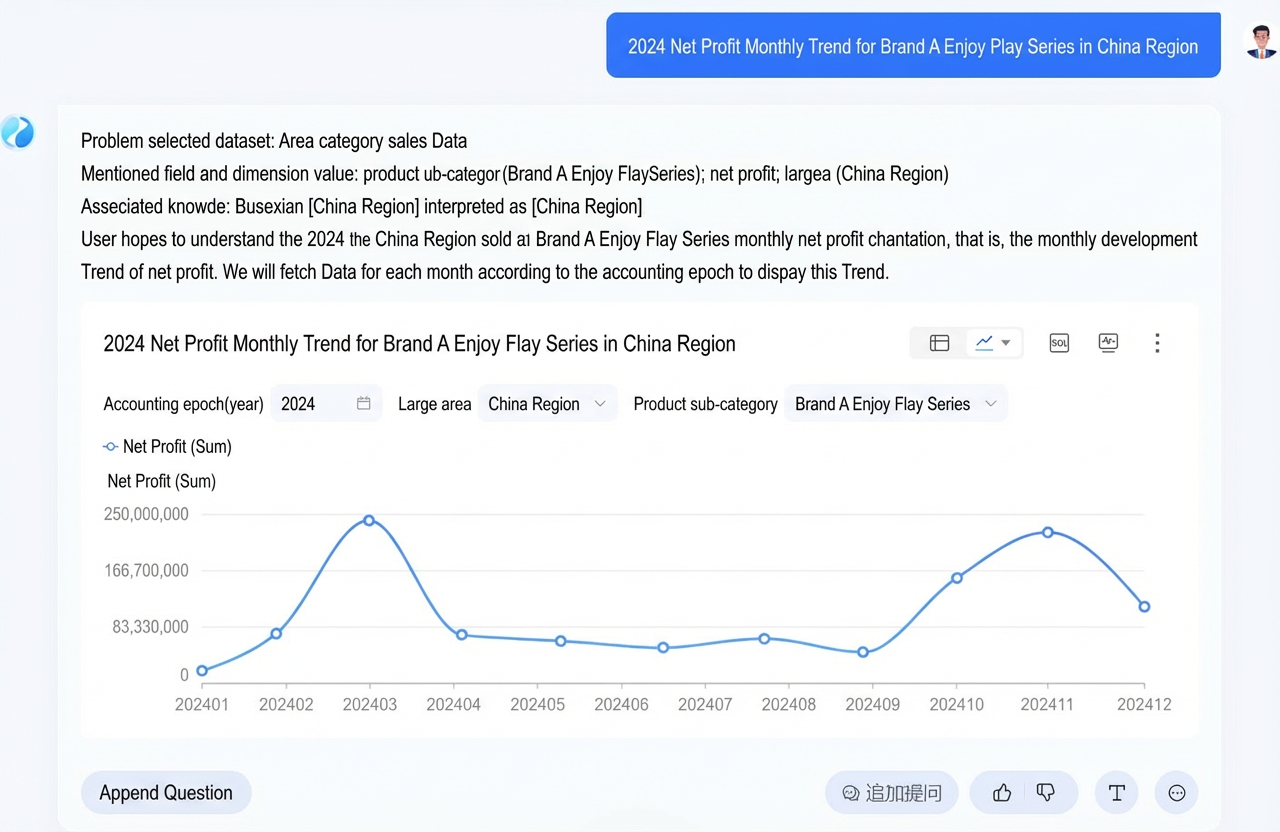The image size is (1280, 832).
Task: Click the 追加提问 button
Action: pos(892,793)
